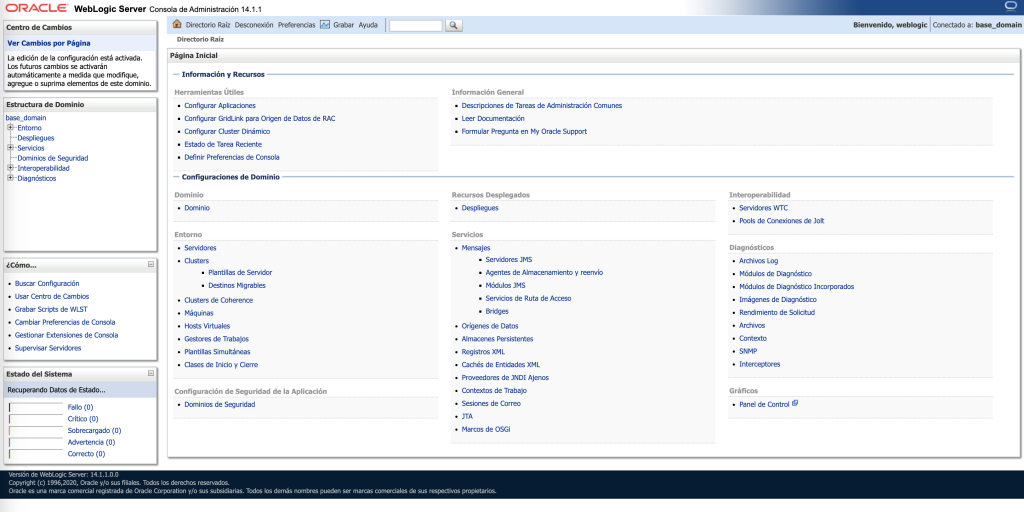Screen dimensions: 1024x512
Task: Click the external-window icon next to Panel de Control
Action: click(795, 404)
